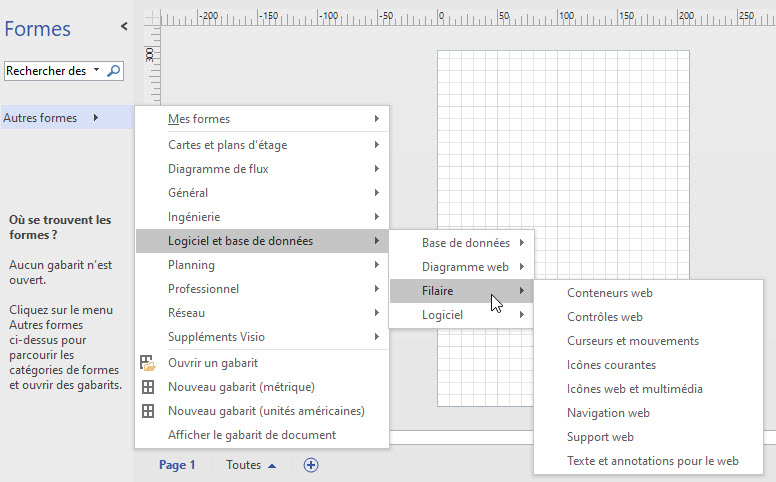
Task: Open the Professionnel shapes category
Action: (262, 289)
